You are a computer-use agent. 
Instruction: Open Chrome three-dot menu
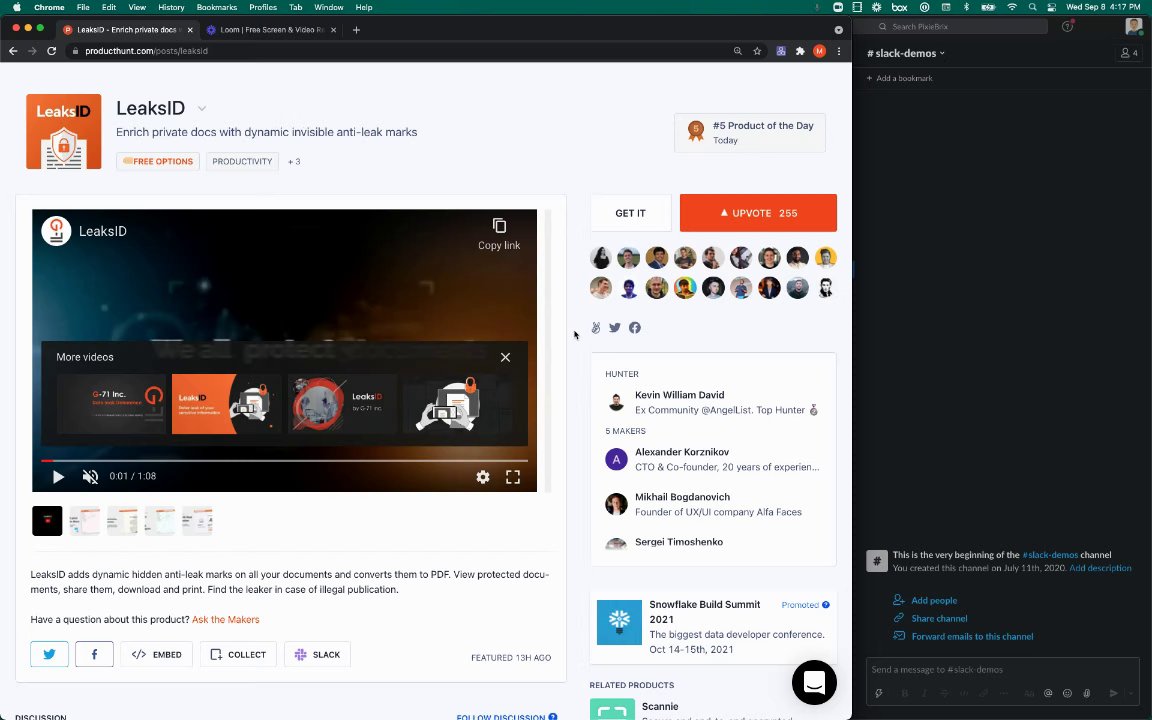point(838,51)
